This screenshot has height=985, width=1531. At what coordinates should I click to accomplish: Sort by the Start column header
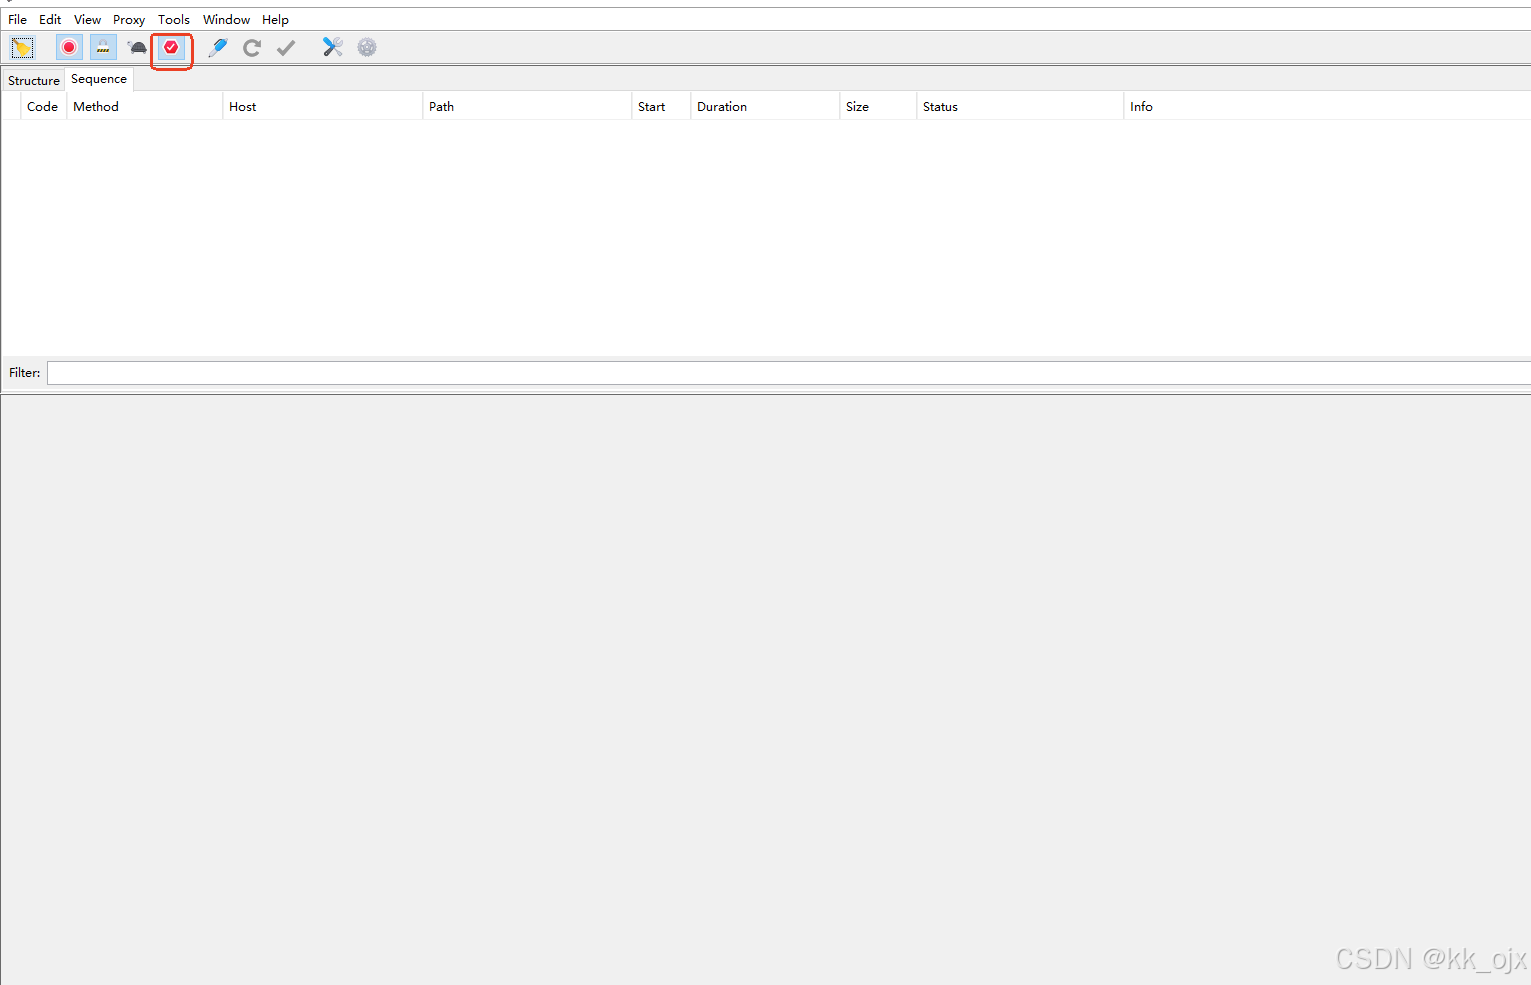pyautogui.click(x=661, y=106)
